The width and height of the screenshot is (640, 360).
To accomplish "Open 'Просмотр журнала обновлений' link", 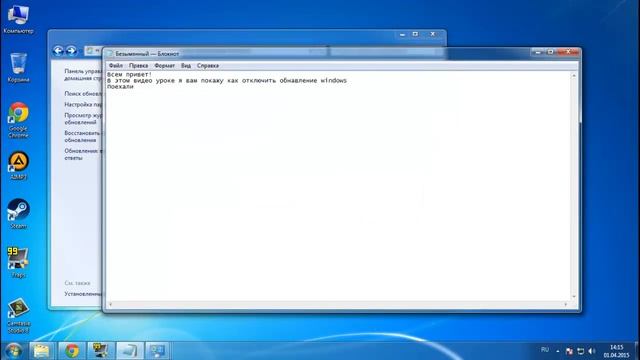I will tap(83, 119).
